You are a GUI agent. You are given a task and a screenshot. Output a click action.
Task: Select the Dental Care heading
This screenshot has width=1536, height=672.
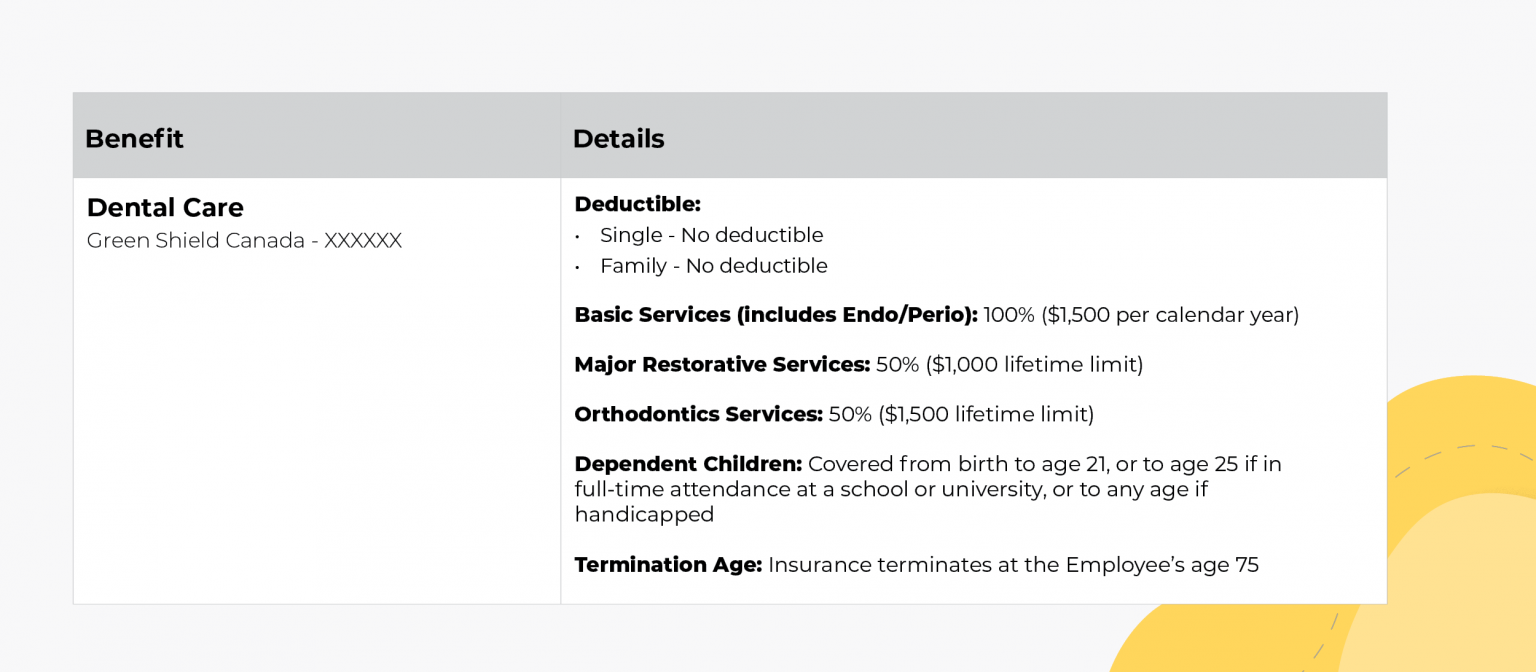coord(165,208)
